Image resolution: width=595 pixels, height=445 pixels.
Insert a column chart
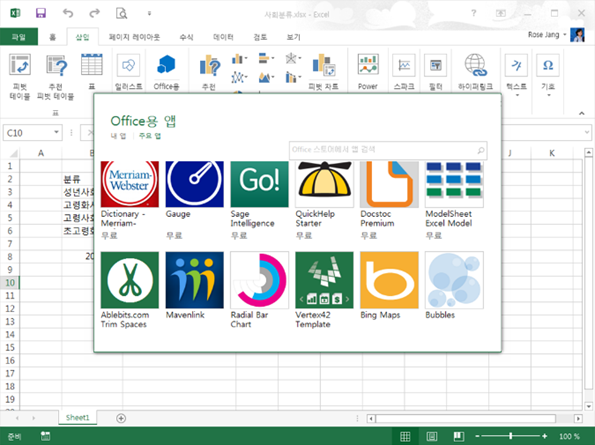[x=239, y=59]
